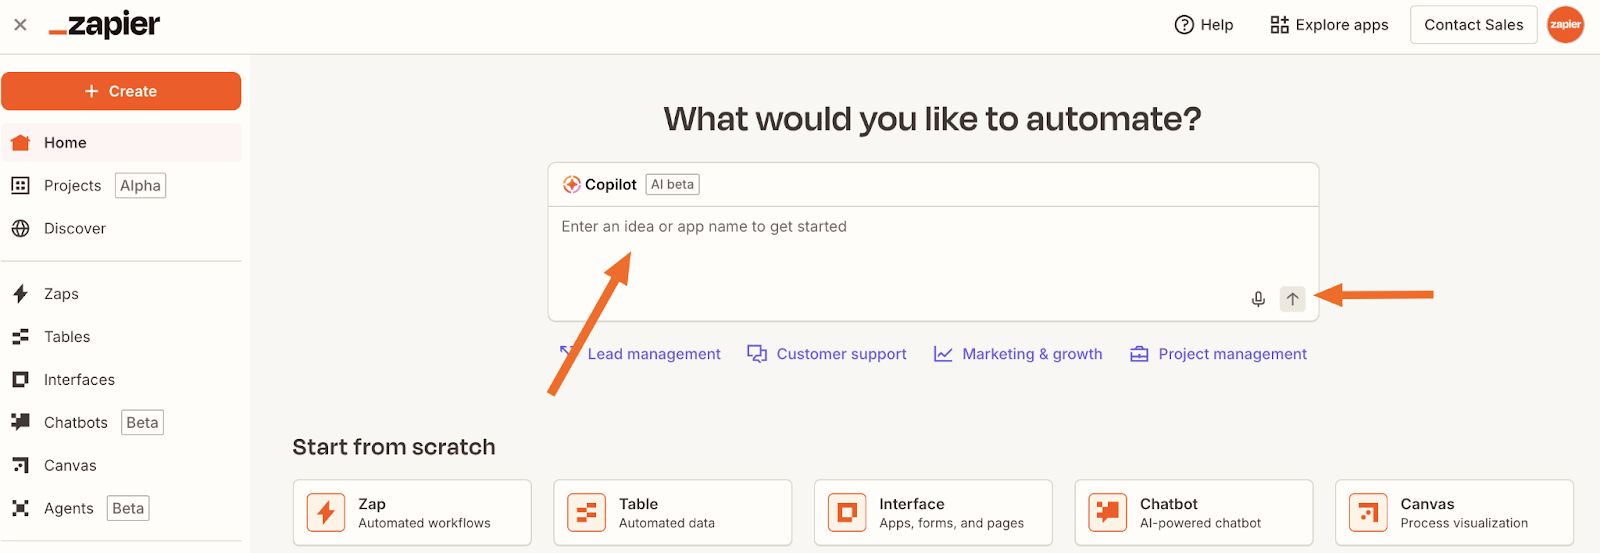Click the orange Create button
Screen dimensions: 1600x553
[x=121, y=91]
